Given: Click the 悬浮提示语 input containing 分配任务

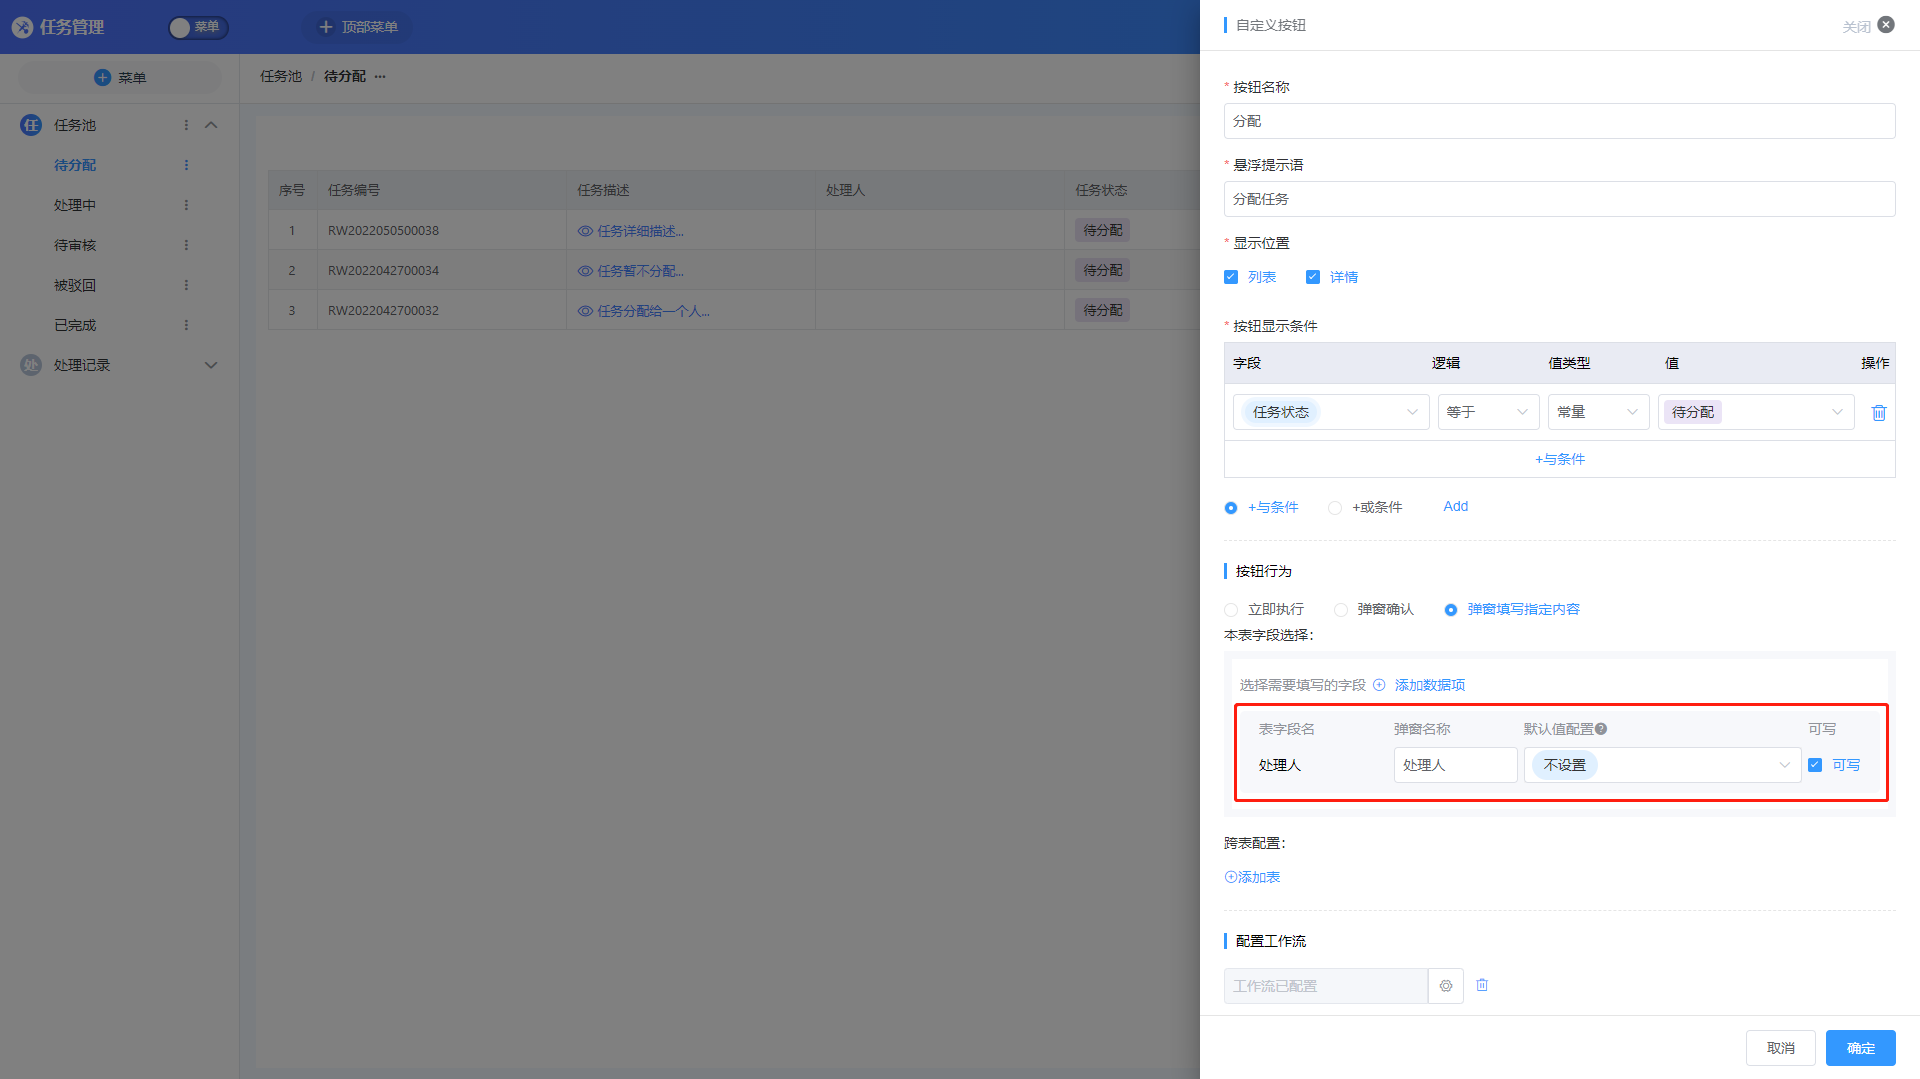Looking at the screenshot, I should [x=1559, y=199].
